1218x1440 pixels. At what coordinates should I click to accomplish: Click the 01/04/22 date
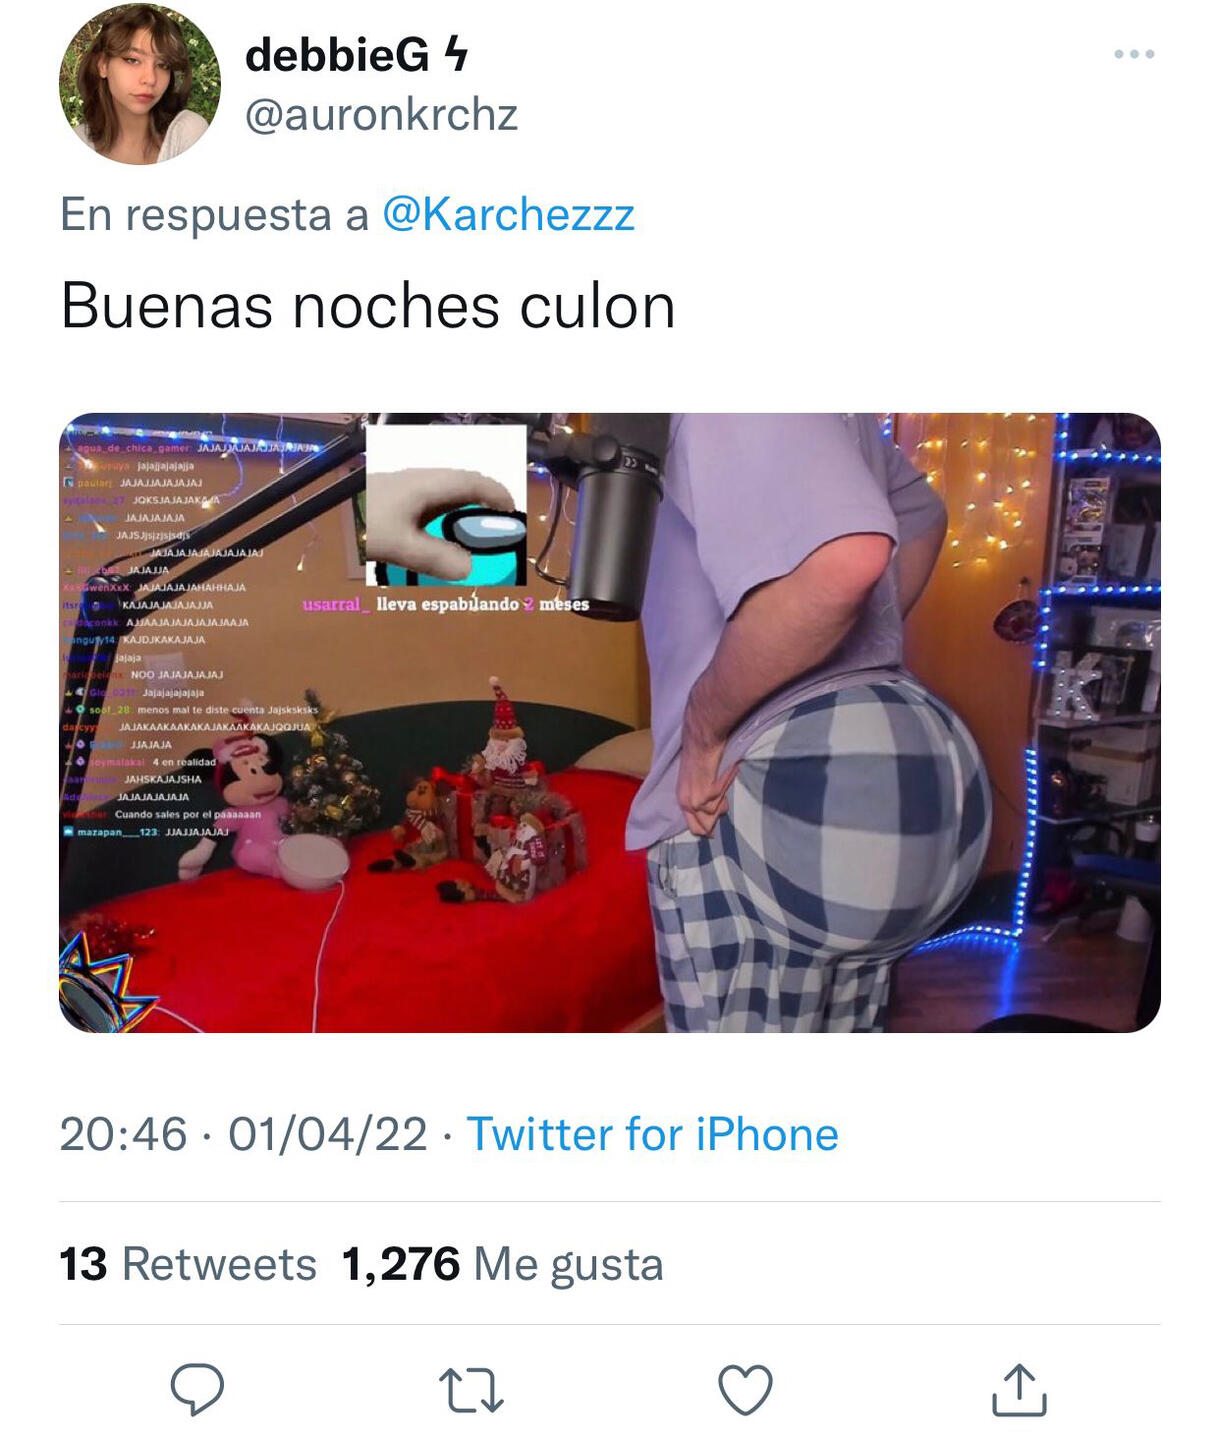pos(328,1134)
